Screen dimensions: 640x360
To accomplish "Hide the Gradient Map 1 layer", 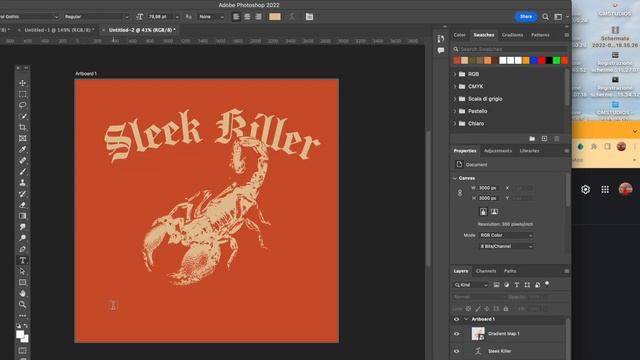I will pos(457,334).
